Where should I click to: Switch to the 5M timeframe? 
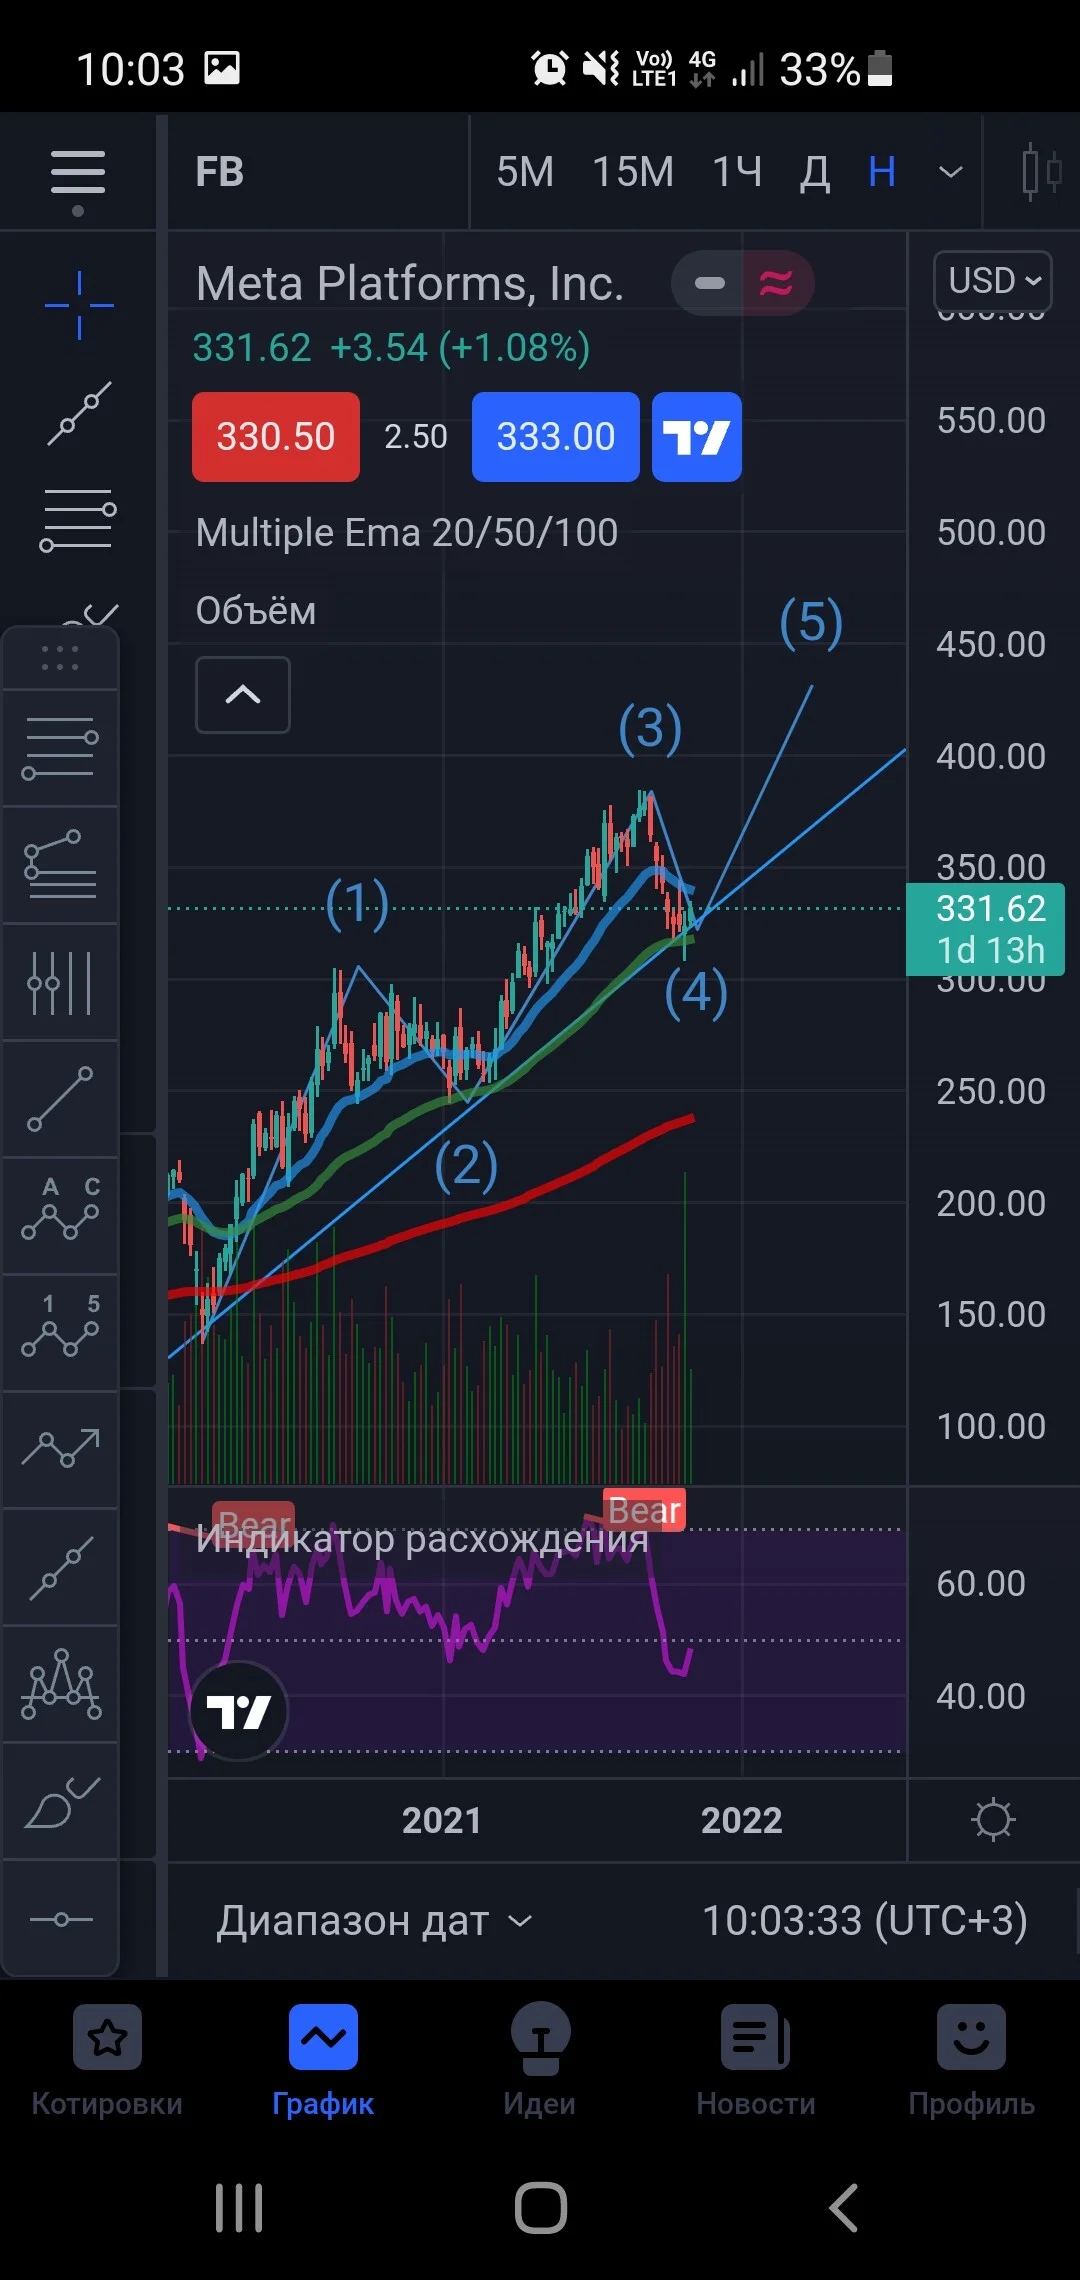pos(525,172)
